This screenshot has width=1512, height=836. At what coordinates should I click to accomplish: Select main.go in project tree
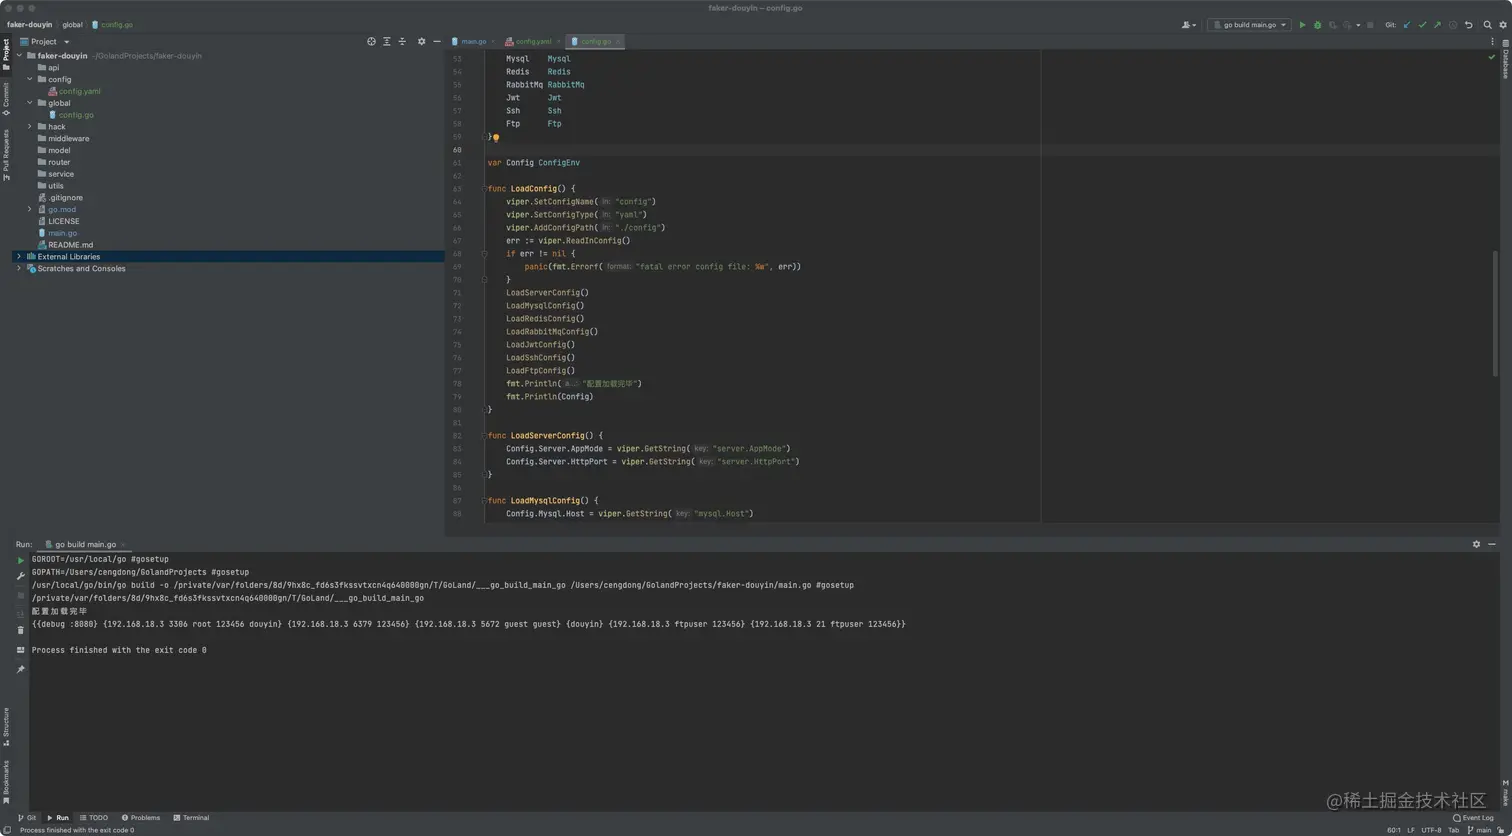click(x=62, y=233)
